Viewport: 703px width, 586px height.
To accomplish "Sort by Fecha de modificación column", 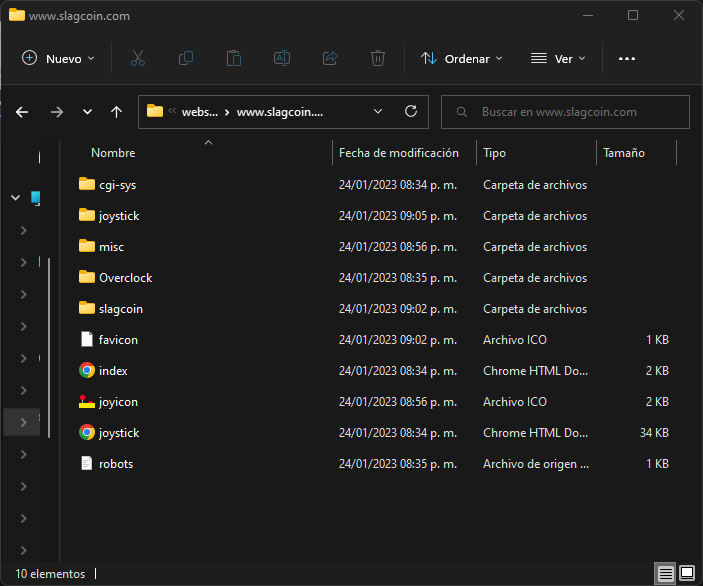I will click(x=399, y=153).
